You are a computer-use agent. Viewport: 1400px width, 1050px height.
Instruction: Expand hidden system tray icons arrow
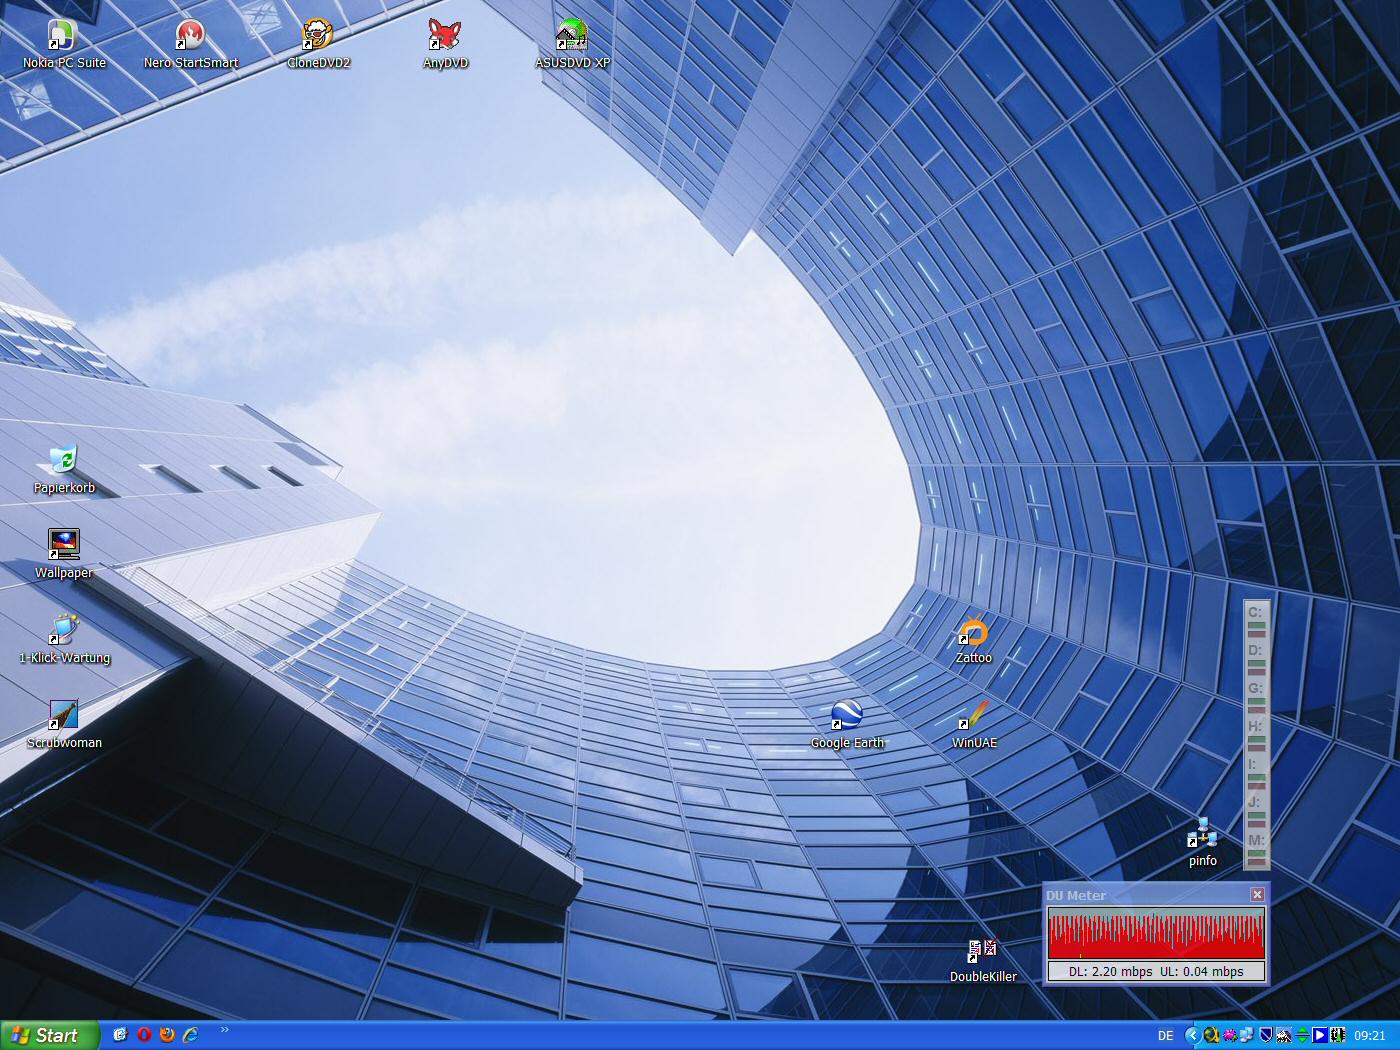coord(1191,1036)
